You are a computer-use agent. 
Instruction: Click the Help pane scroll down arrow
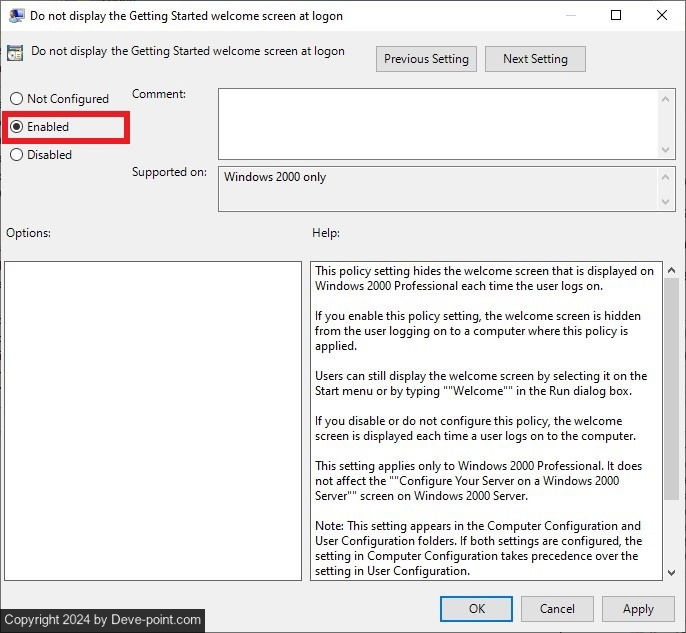(671, 571)
